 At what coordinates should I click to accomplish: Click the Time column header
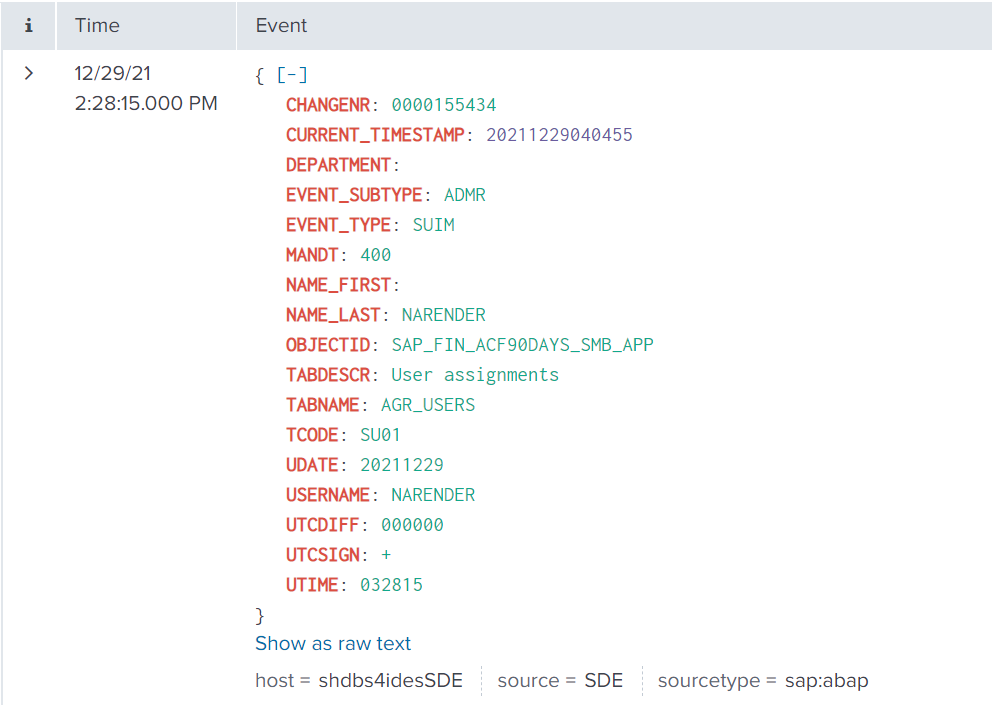click(97, 26)
